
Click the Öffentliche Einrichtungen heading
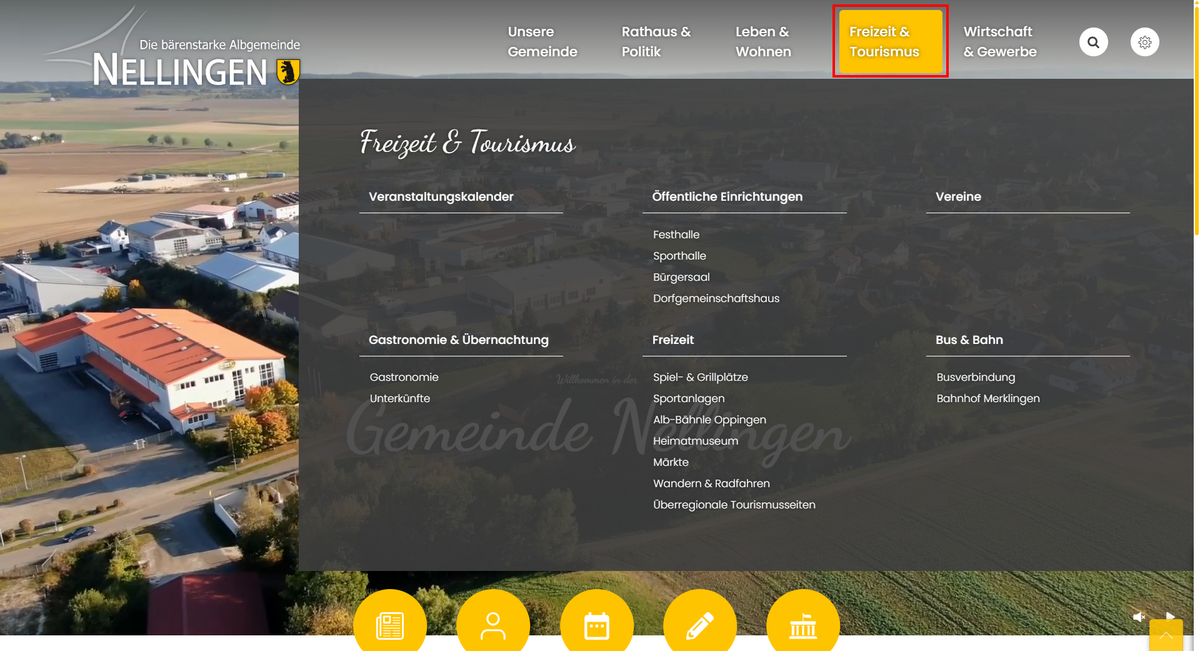point(727,197)
